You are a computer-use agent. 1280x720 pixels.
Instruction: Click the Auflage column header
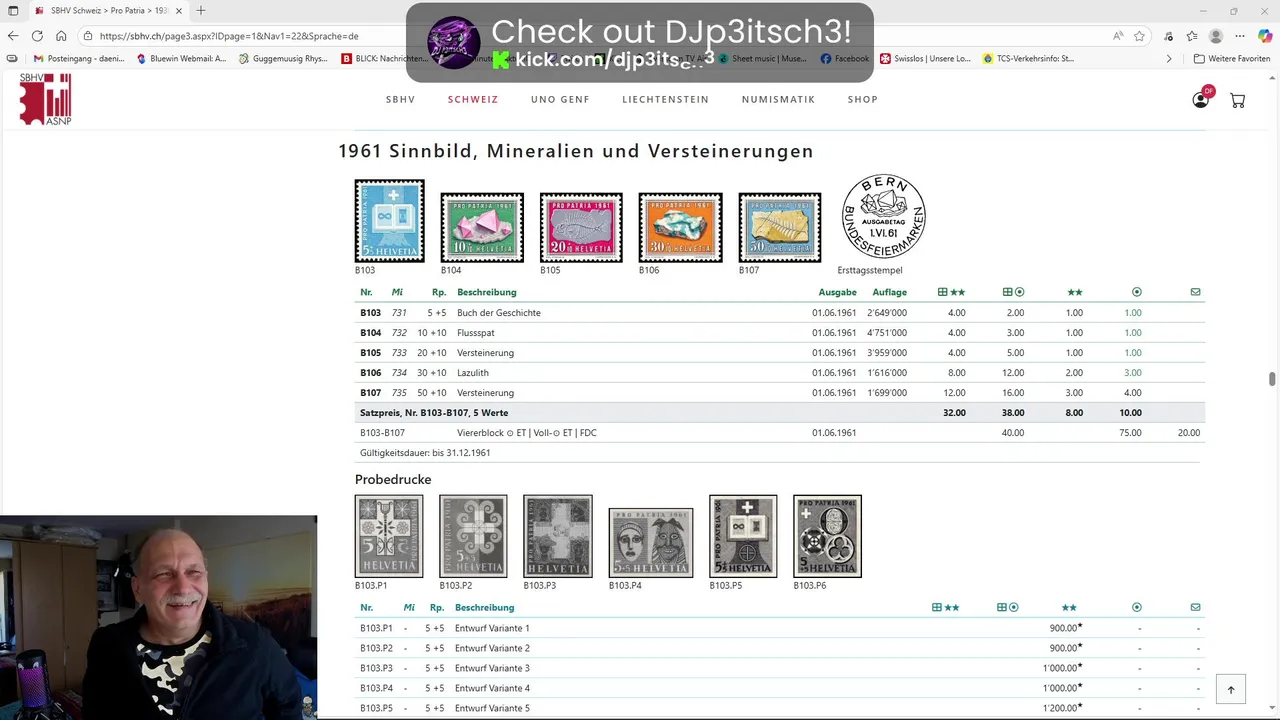(889, 292)
